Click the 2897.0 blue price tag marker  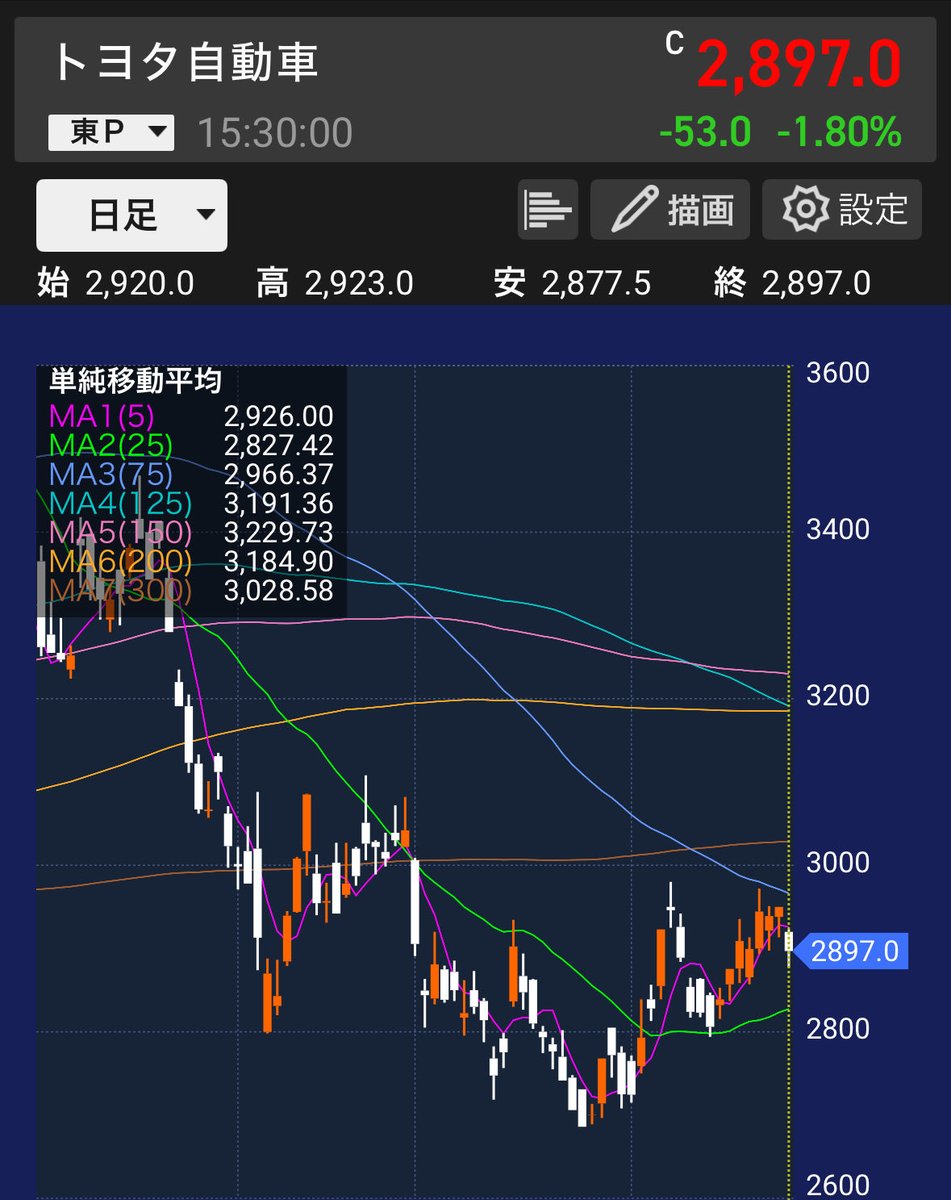tap(852, 951)
